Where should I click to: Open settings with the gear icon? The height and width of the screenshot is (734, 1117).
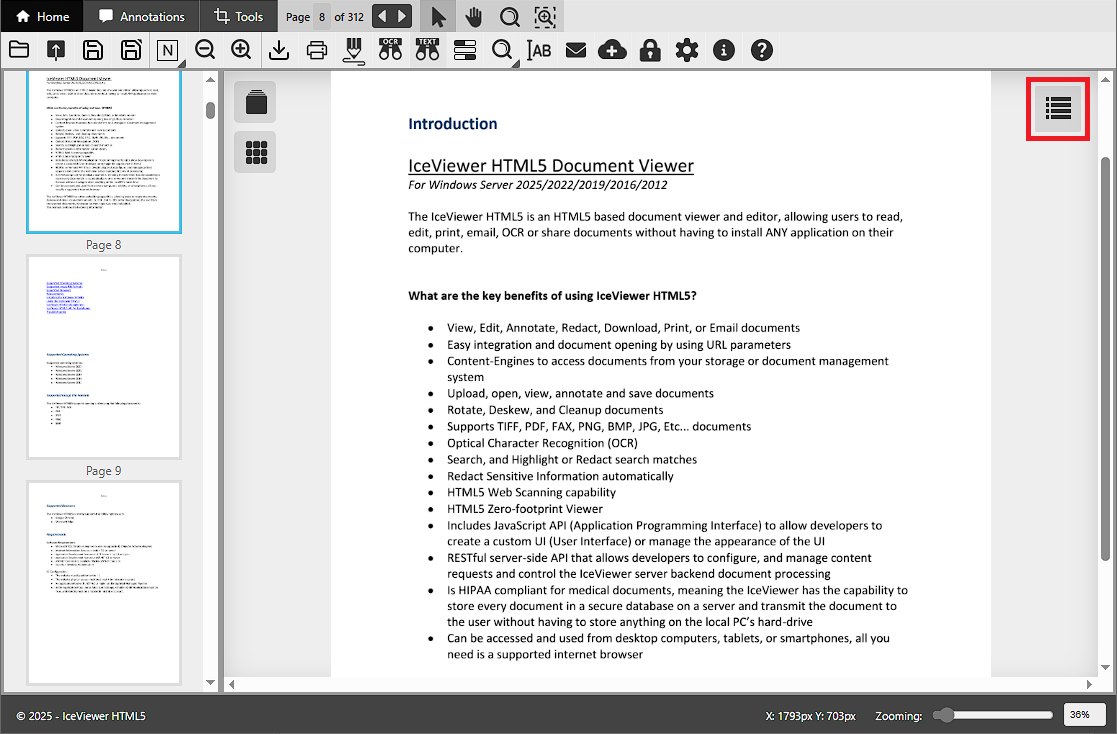point(687,50)
